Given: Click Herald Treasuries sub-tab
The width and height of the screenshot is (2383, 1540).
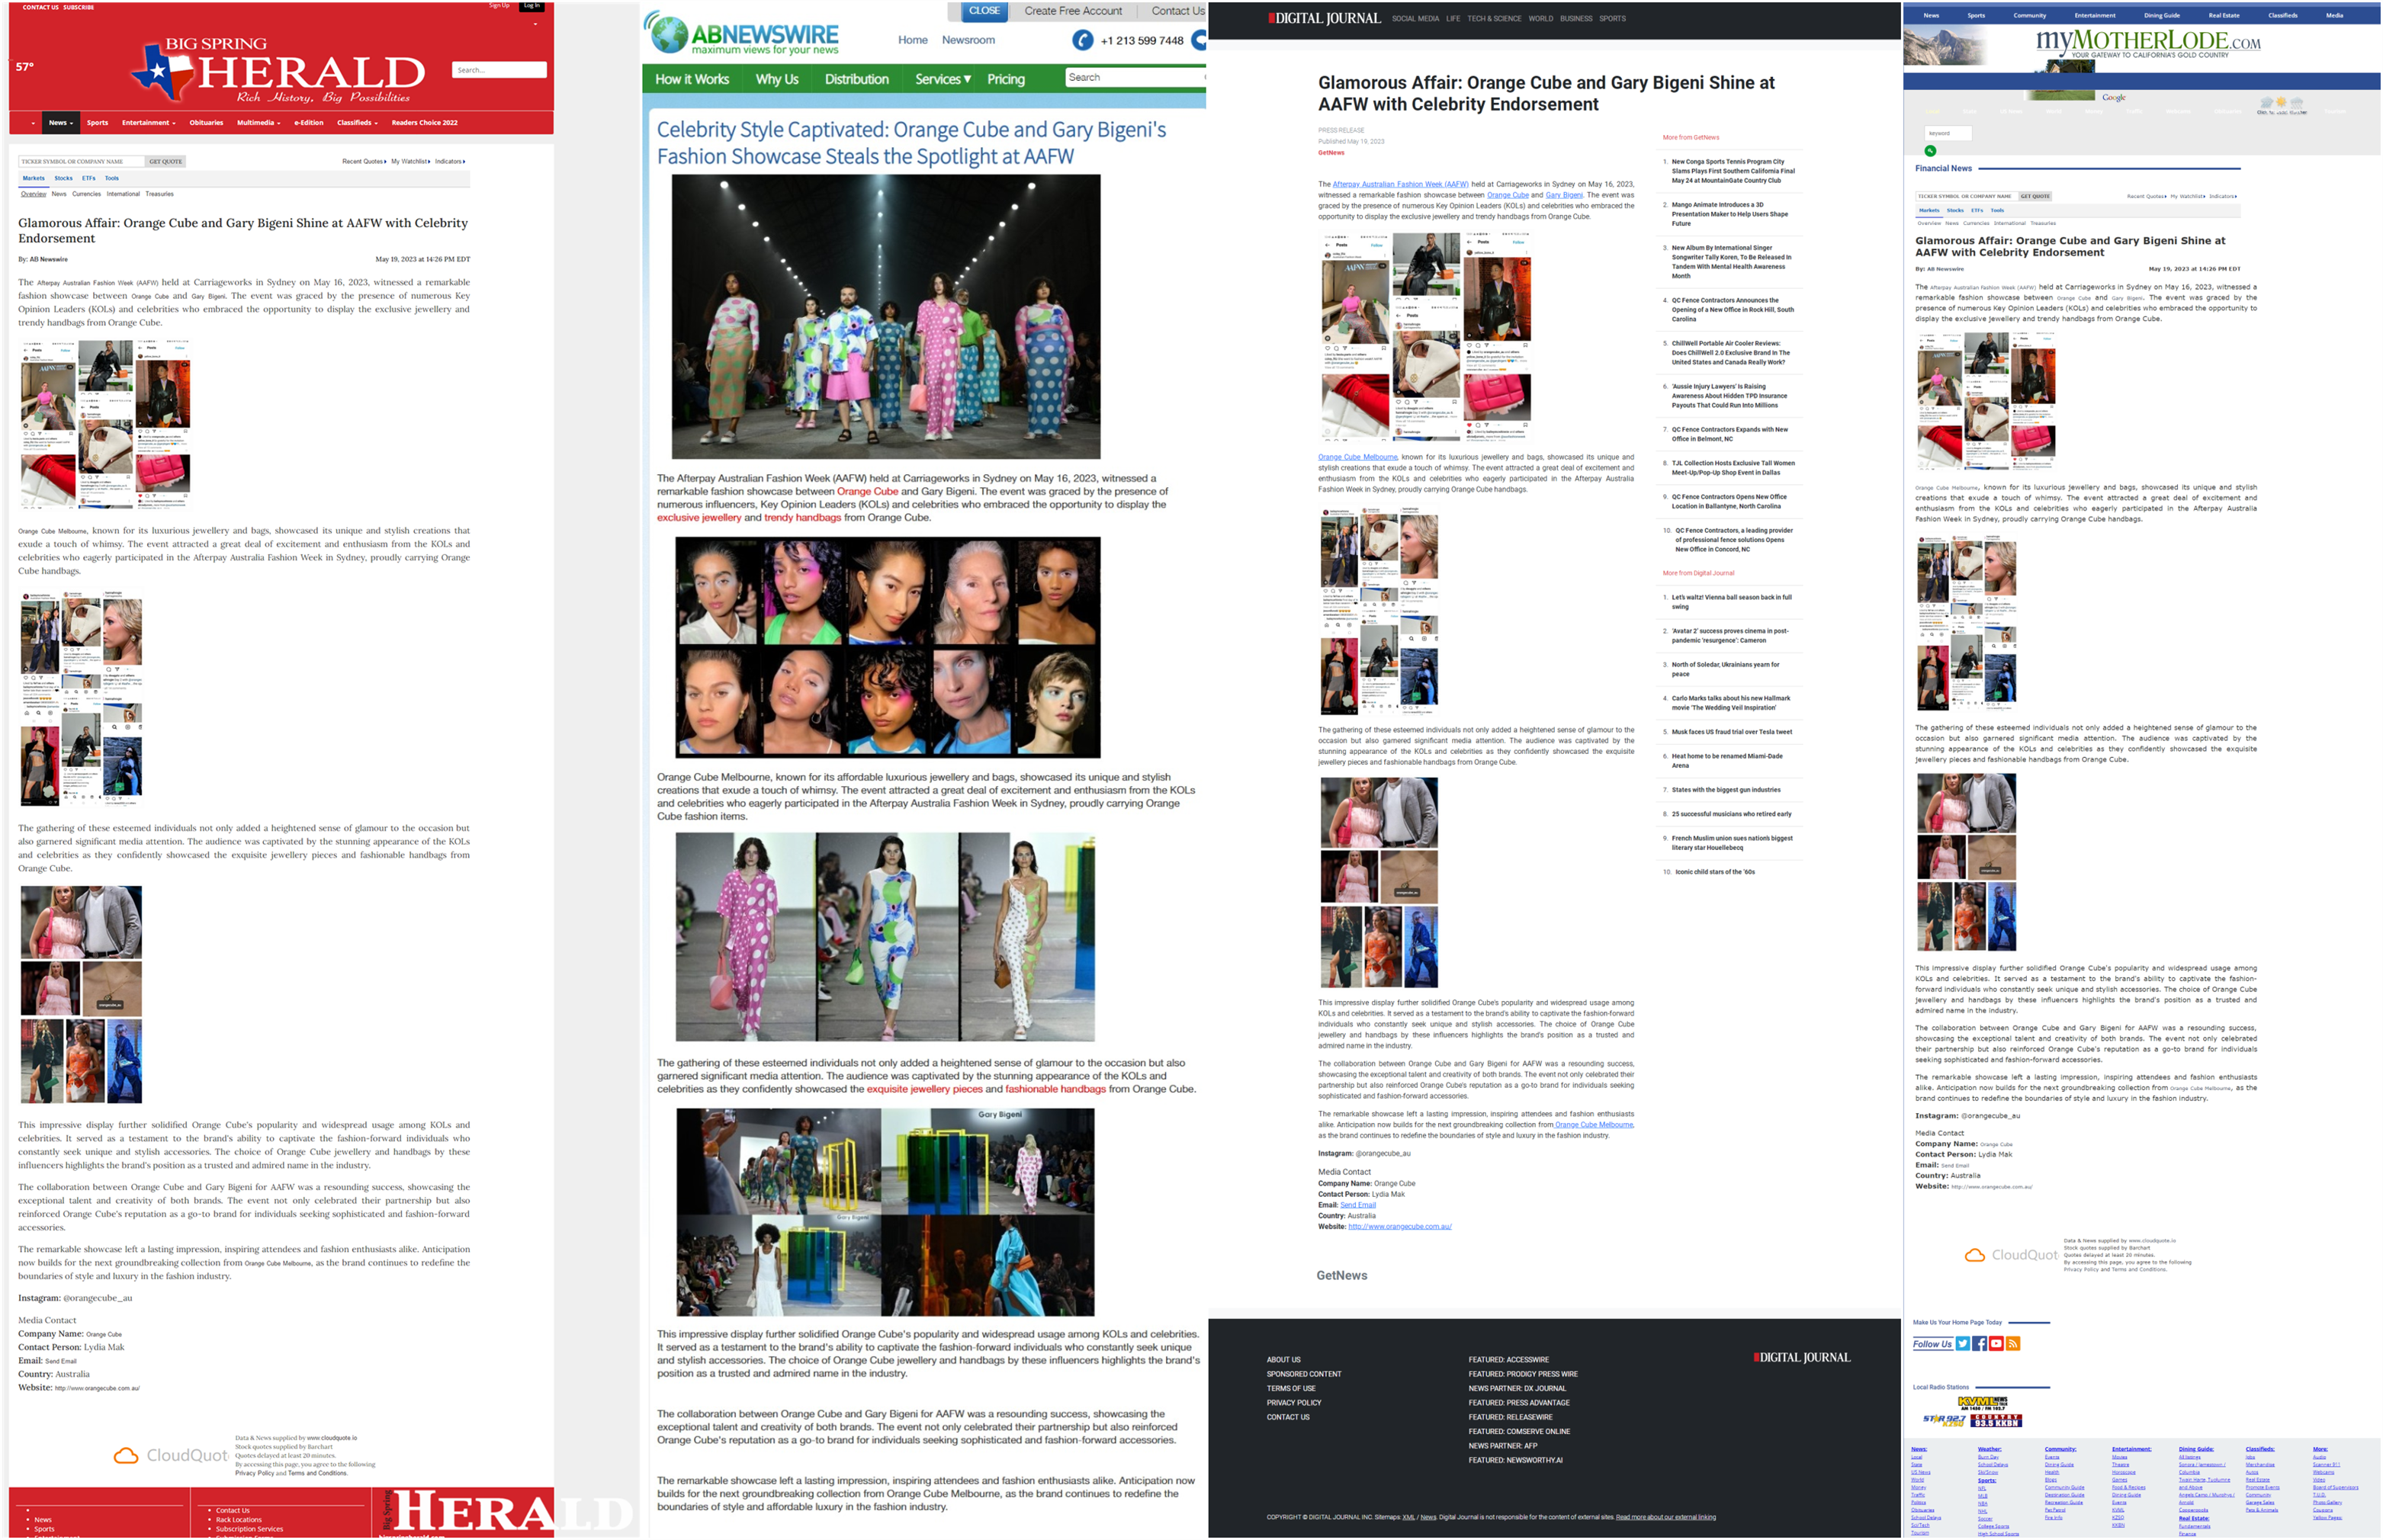Looking at the screenshot, I should click(159, 194).
